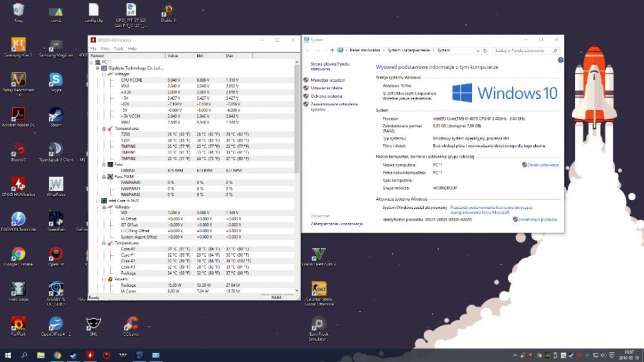Open the Opera desktop shortcut
Viewport: 644px width, 362px height.
click(x=56, y=257)
